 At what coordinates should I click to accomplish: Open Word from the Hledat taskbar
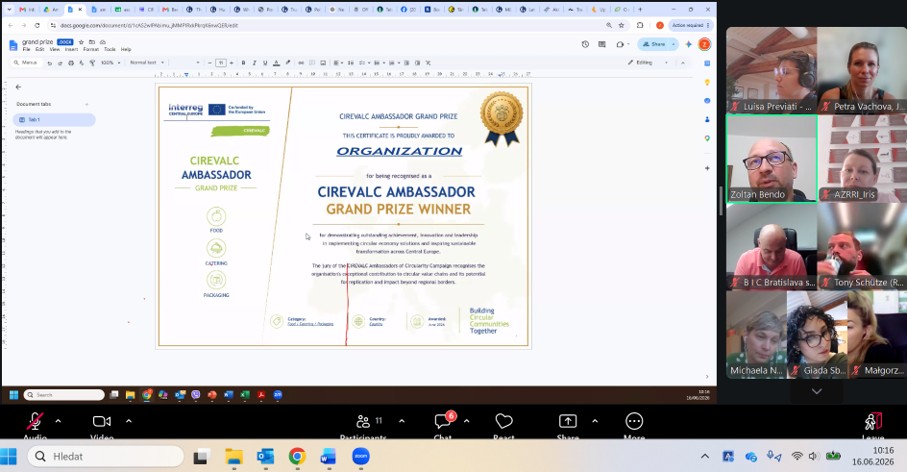coord(328,456)
